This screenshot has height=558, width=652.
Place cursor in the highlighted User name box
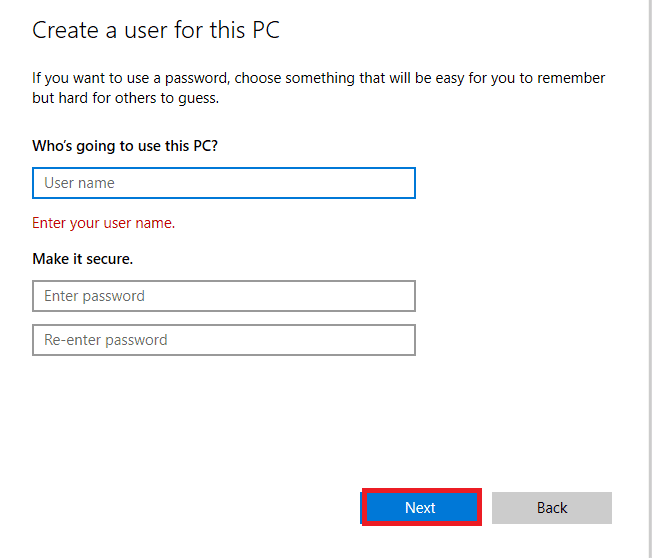[223, 183]
